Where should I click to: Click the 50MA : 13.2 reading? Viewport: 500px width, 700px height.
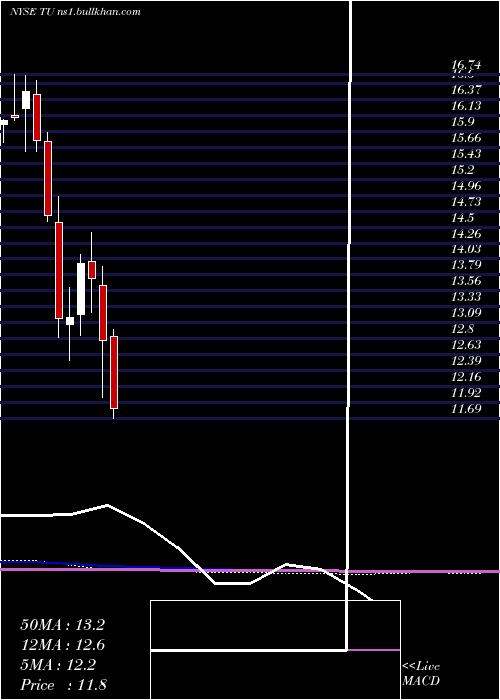[x=62, y=625]
